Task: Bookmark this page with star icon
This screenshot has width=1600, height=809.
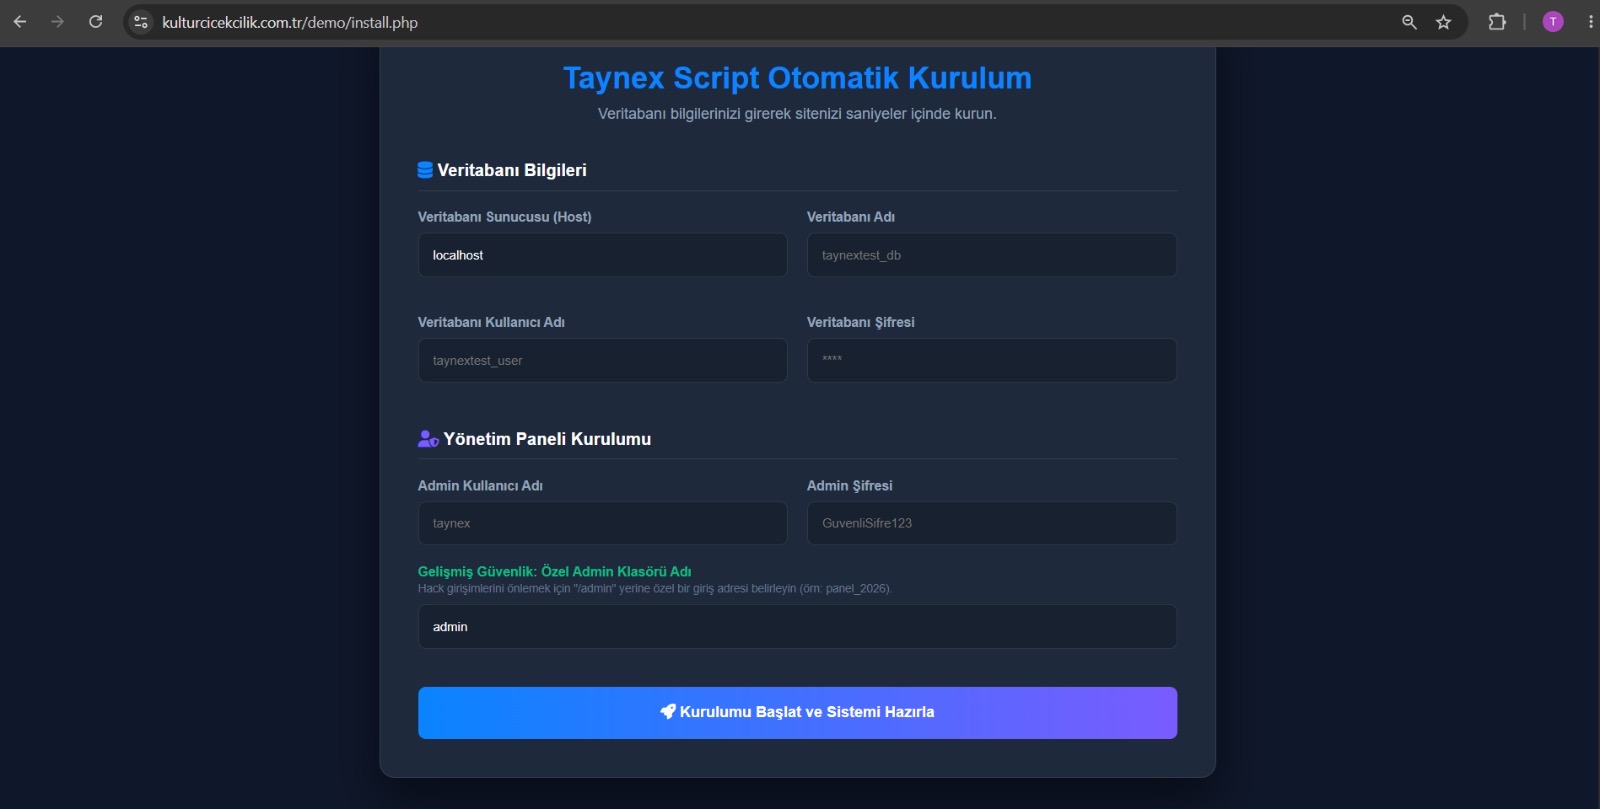Action: click(1443, 22)
